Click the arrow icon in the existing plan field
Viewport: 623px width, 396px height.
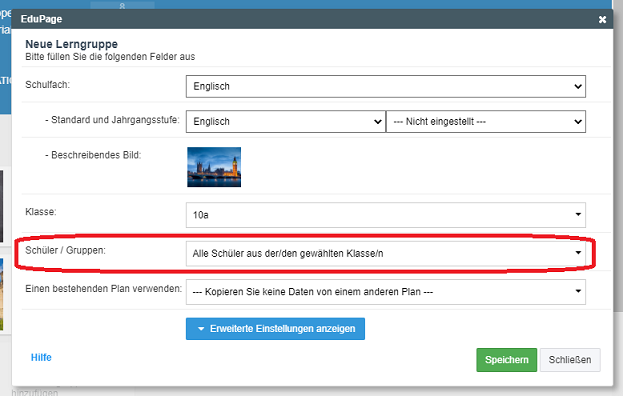pos(578,291)
